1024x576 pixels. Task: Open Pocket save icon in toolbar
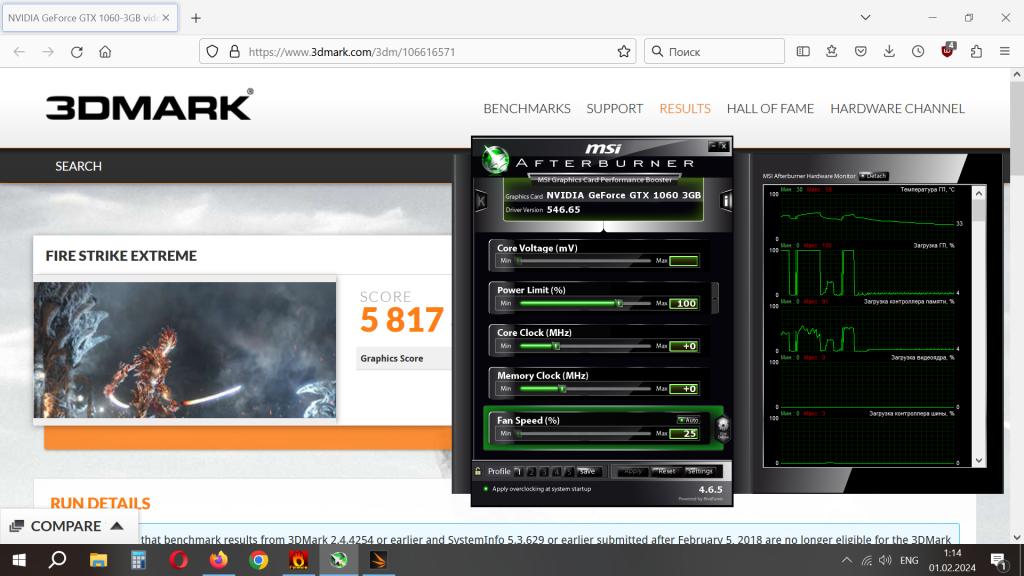861,52
